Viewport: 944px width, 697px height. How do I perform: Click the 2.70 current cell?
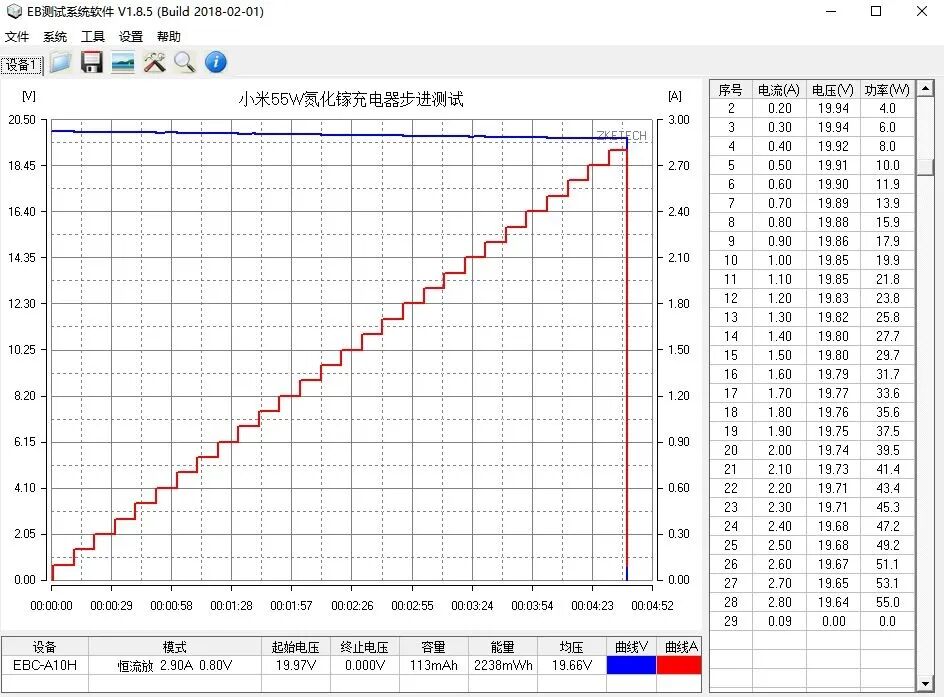click(x=780, y=583)
